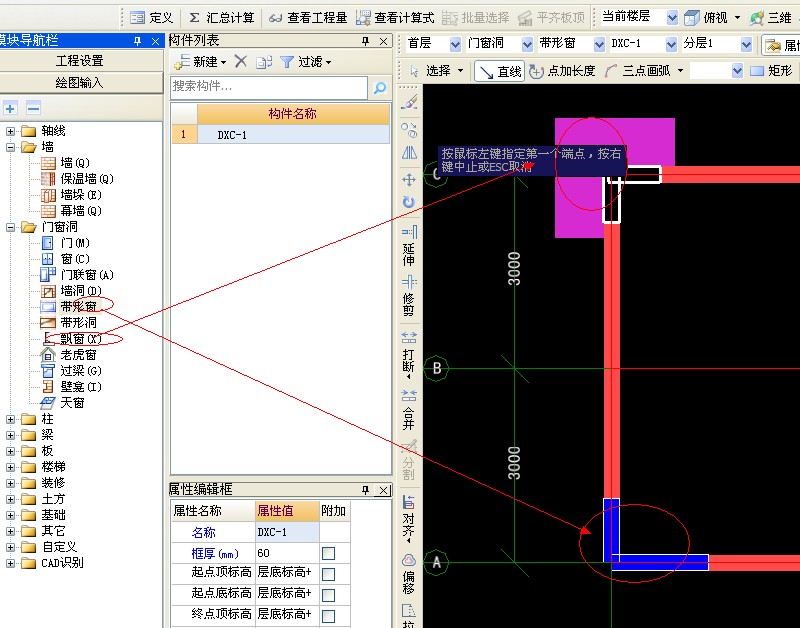
Task: Expand the 基础 tree folder
Action: (10, 515)
